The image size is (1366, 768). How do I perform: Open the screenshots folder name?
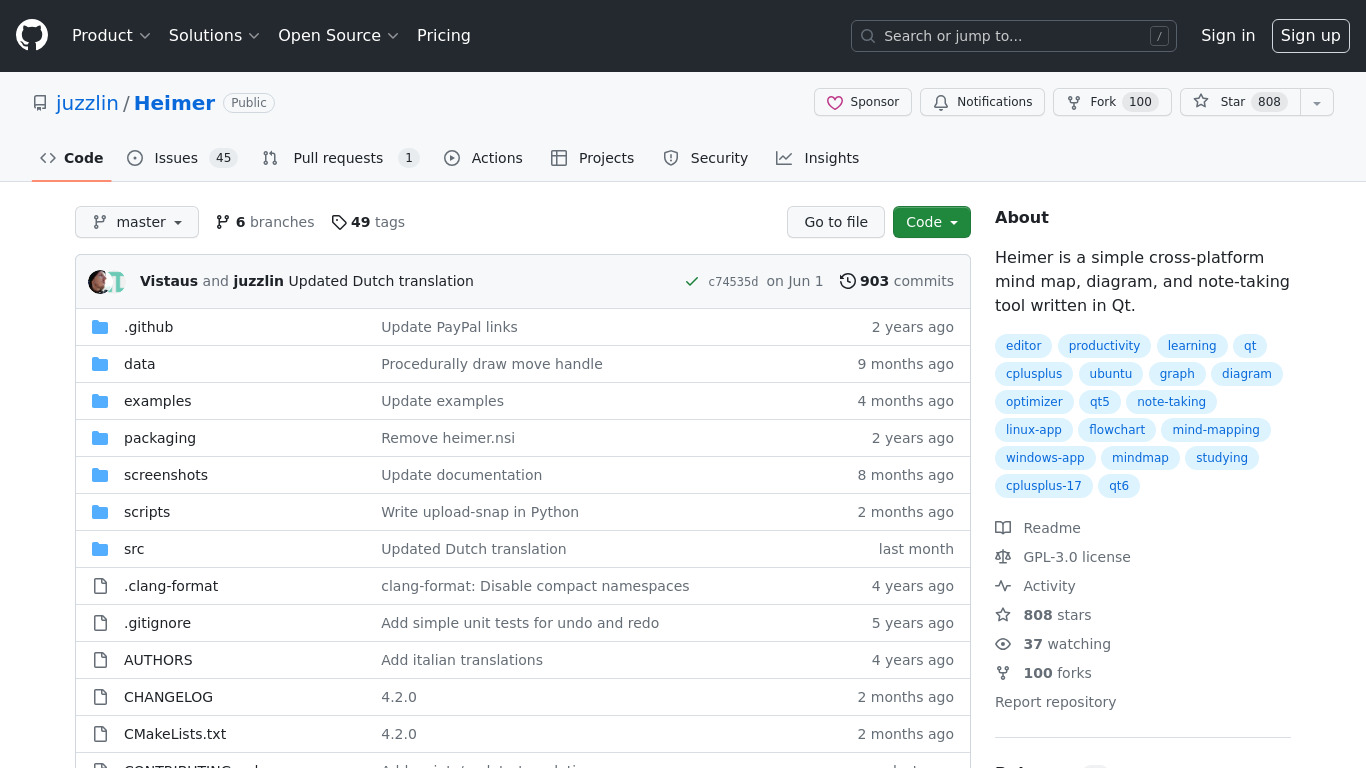[166, 475]
